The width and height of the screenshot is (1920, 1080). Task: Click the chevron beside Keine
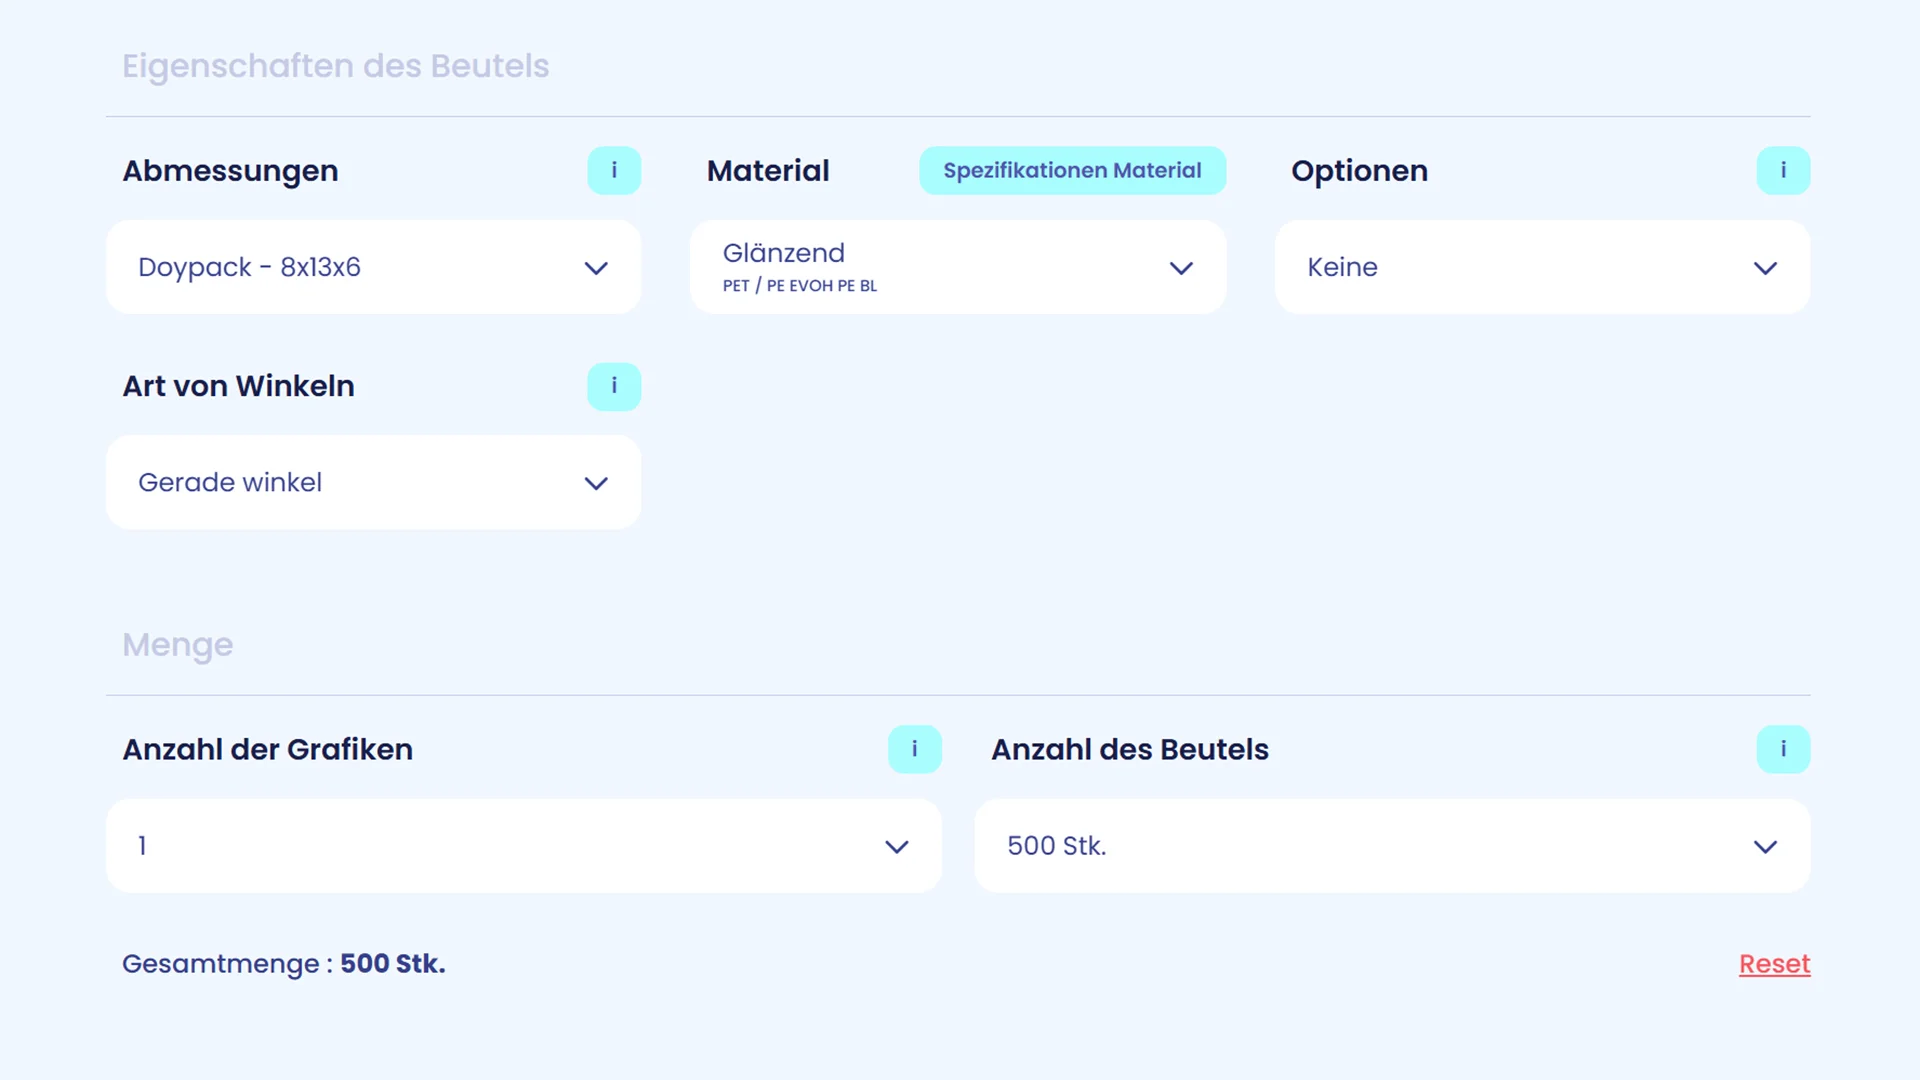pyautogui.click(x=1765, y=268)
